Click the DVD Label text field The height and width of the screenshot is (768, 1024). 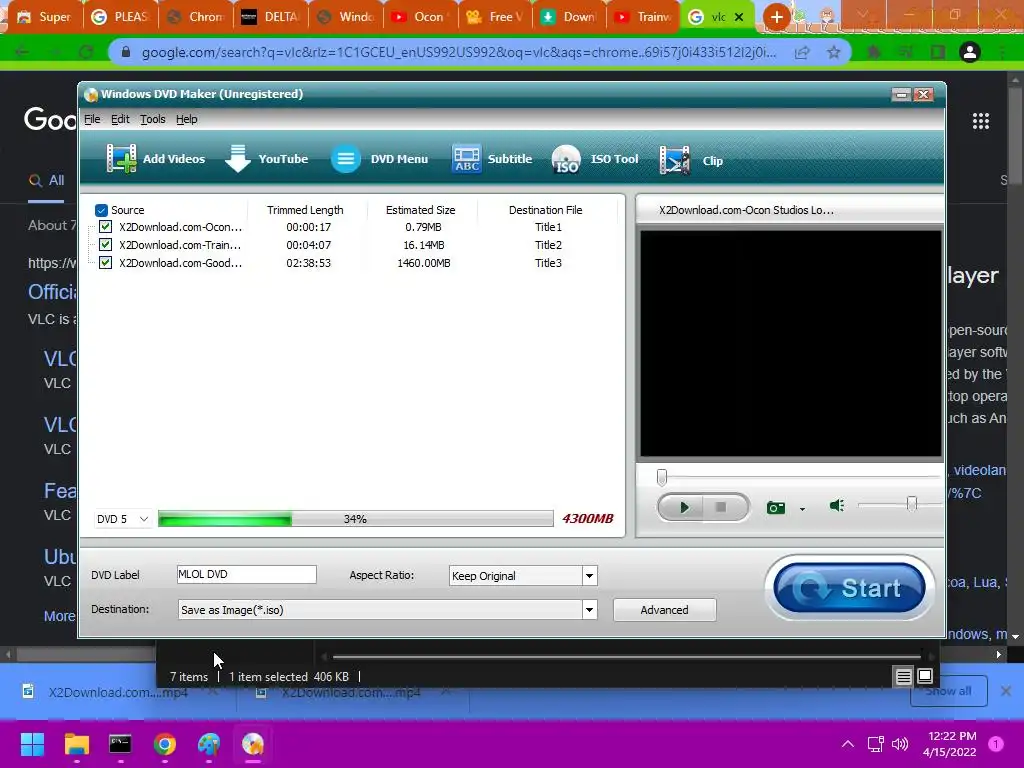[x=247, y=575]
